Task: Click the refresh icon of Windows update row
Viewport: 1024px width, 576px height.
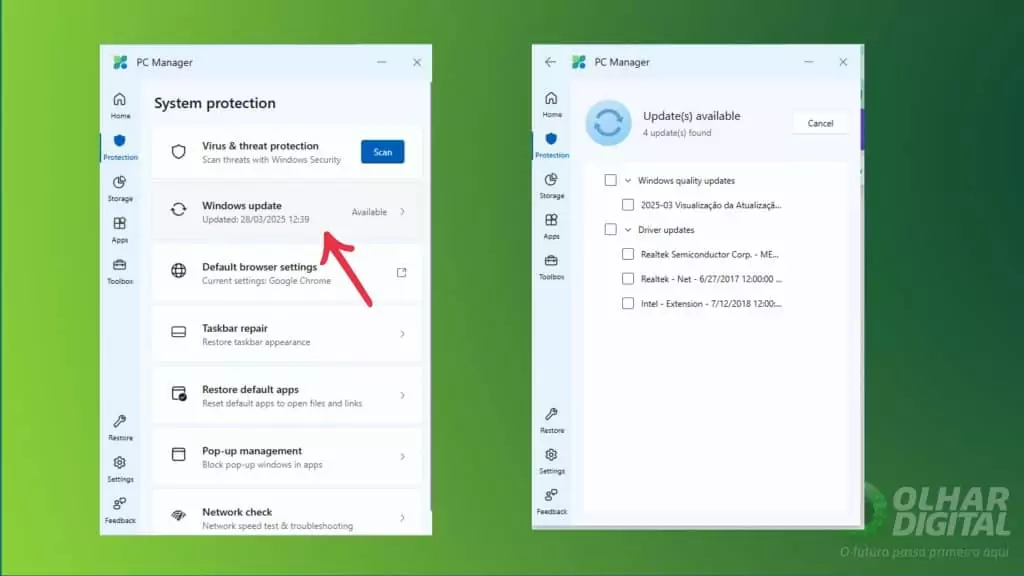Action: point(178,210)
